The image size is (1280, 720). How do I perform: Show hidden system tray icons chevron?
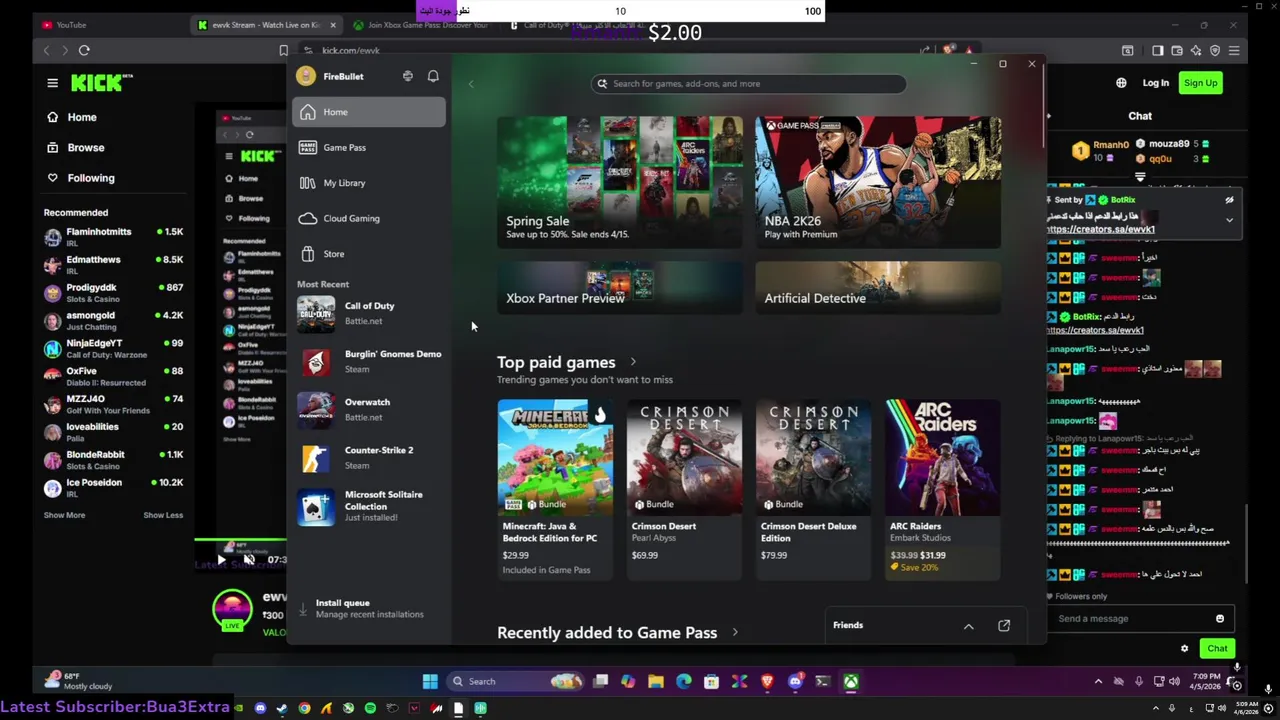[x=1098, y=682]
